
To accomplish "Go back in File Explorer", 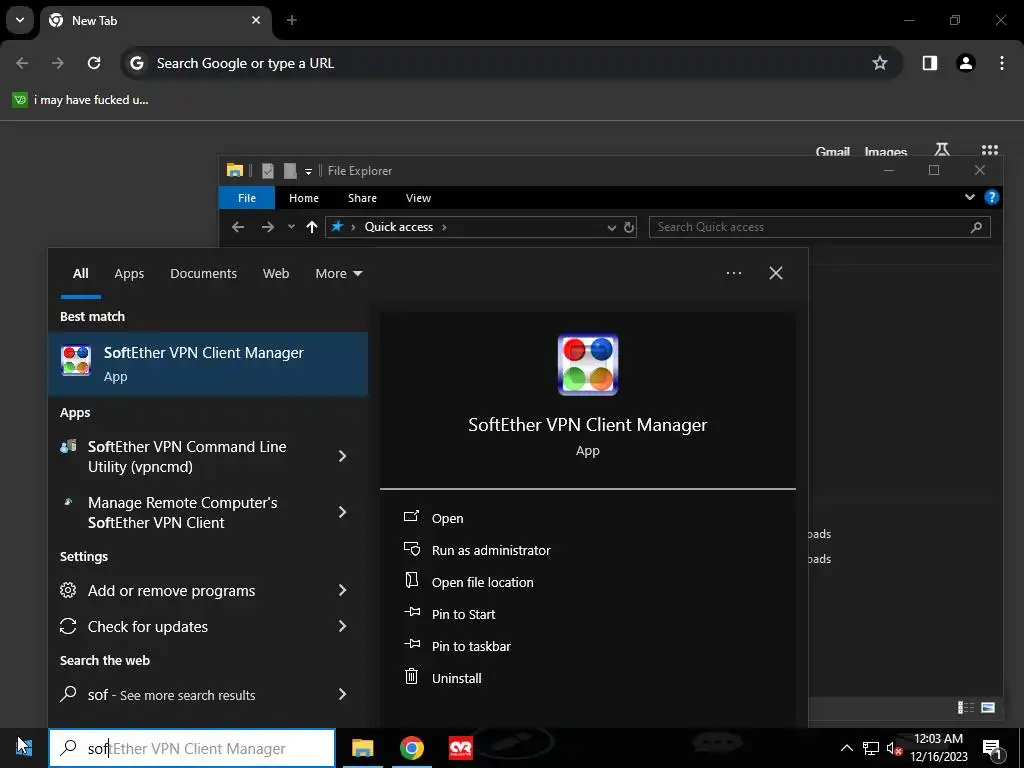I will (x=238, y=227).
